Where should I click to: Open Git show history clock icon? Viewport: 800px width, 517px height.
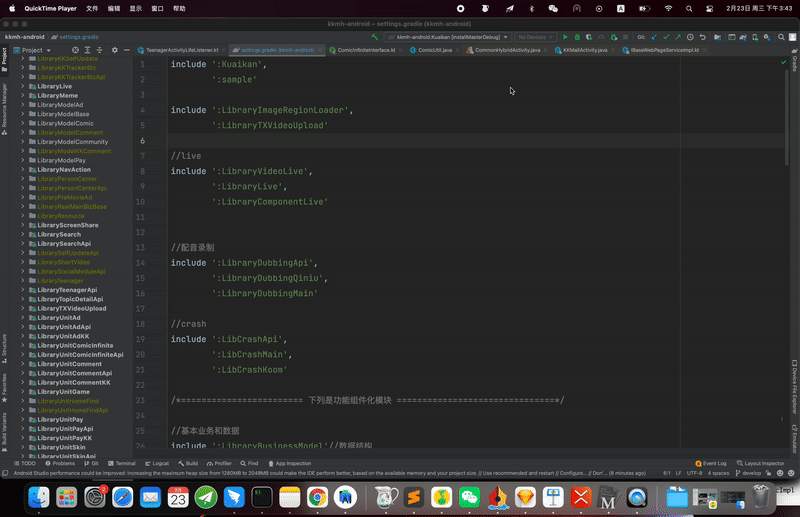point(690,37)
